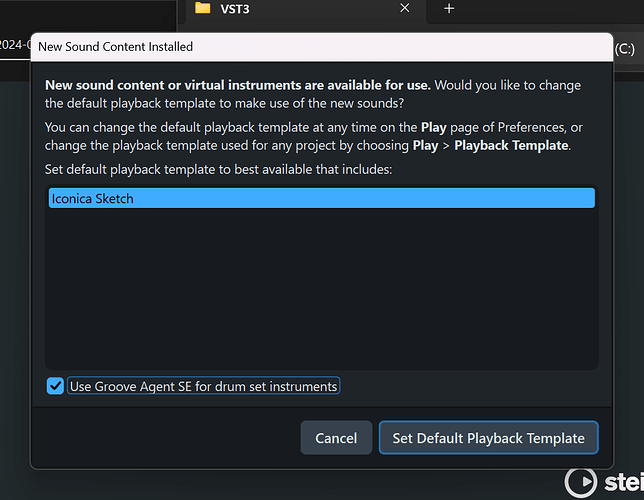Click the Steinberg wordmark text
Image resolution: width=644 pixels, height=500 pixels.
click(623, 484)
